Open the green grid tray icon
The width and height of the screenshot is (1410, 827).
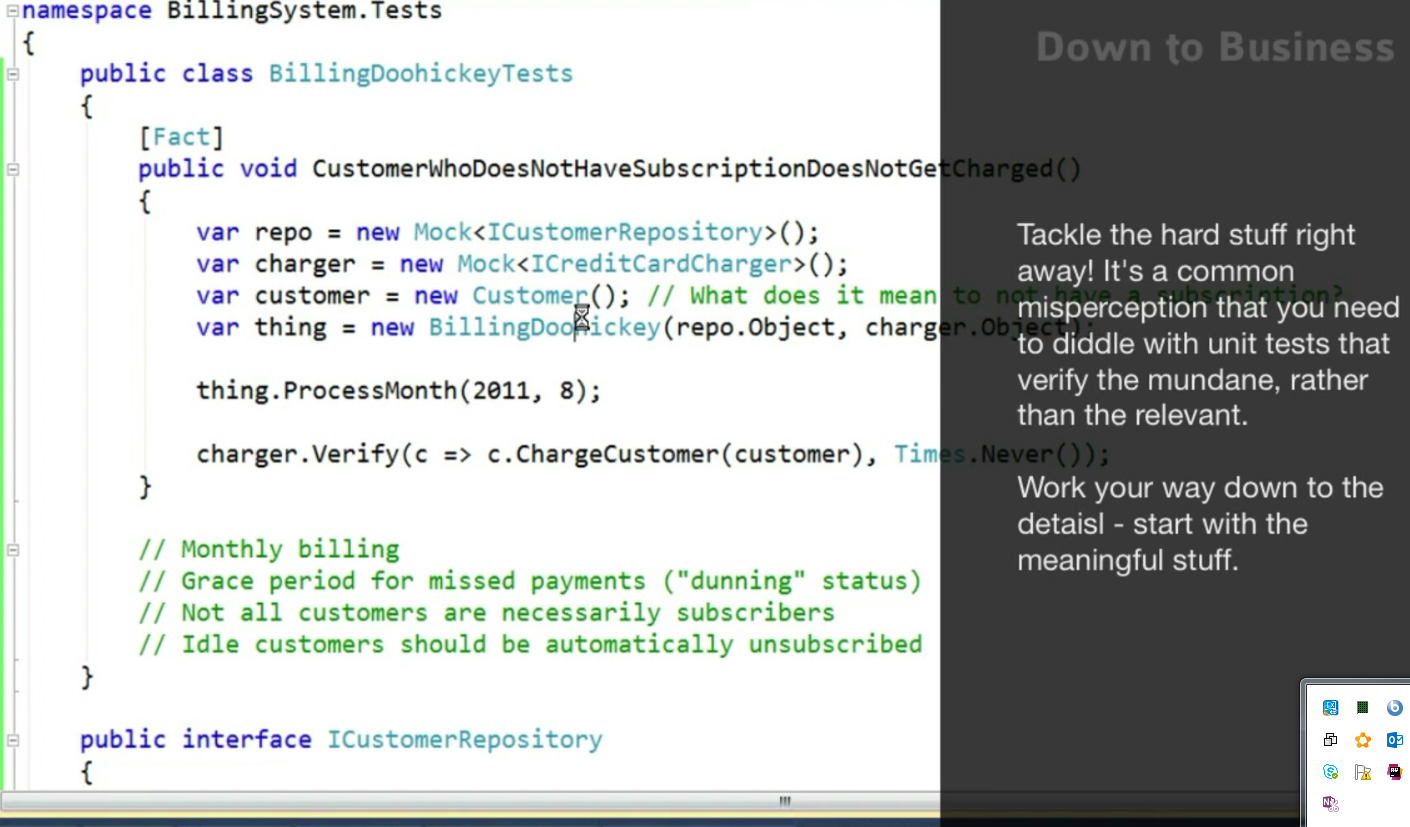point(1362,708)
